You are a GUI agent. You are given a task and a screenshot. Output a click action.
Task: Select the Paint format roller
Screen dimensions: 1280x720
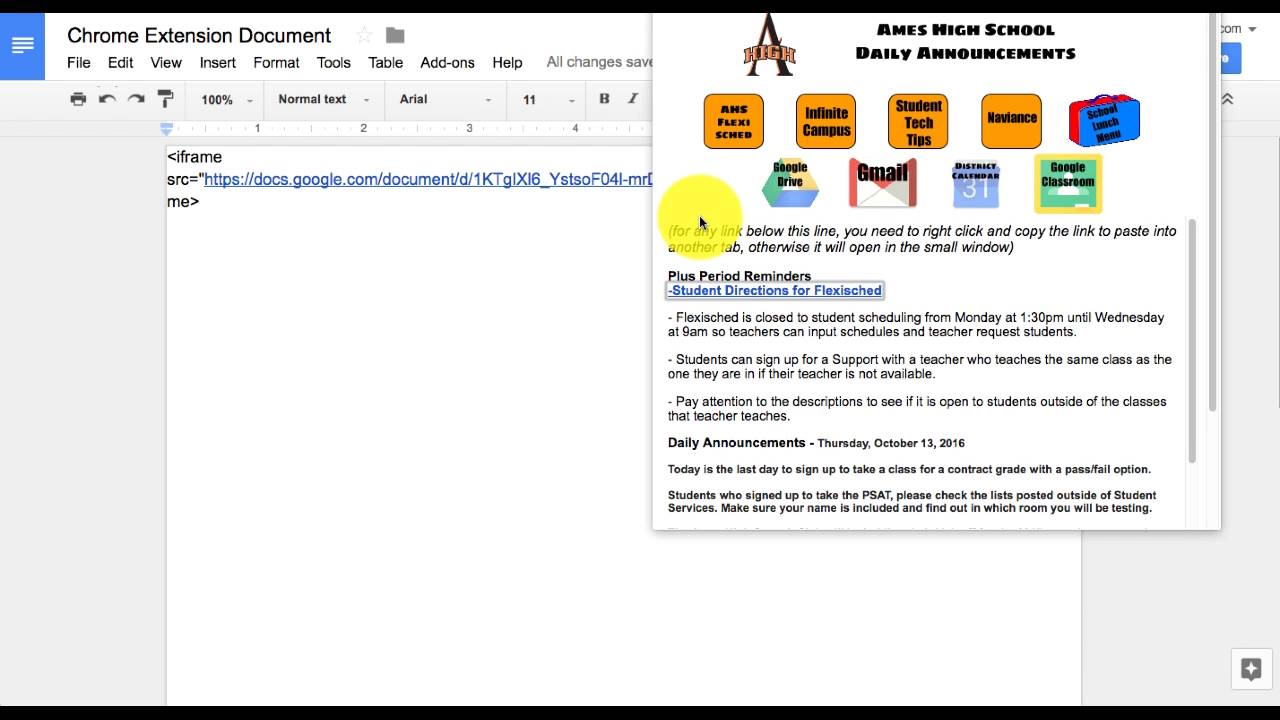[x=165, y=99]
